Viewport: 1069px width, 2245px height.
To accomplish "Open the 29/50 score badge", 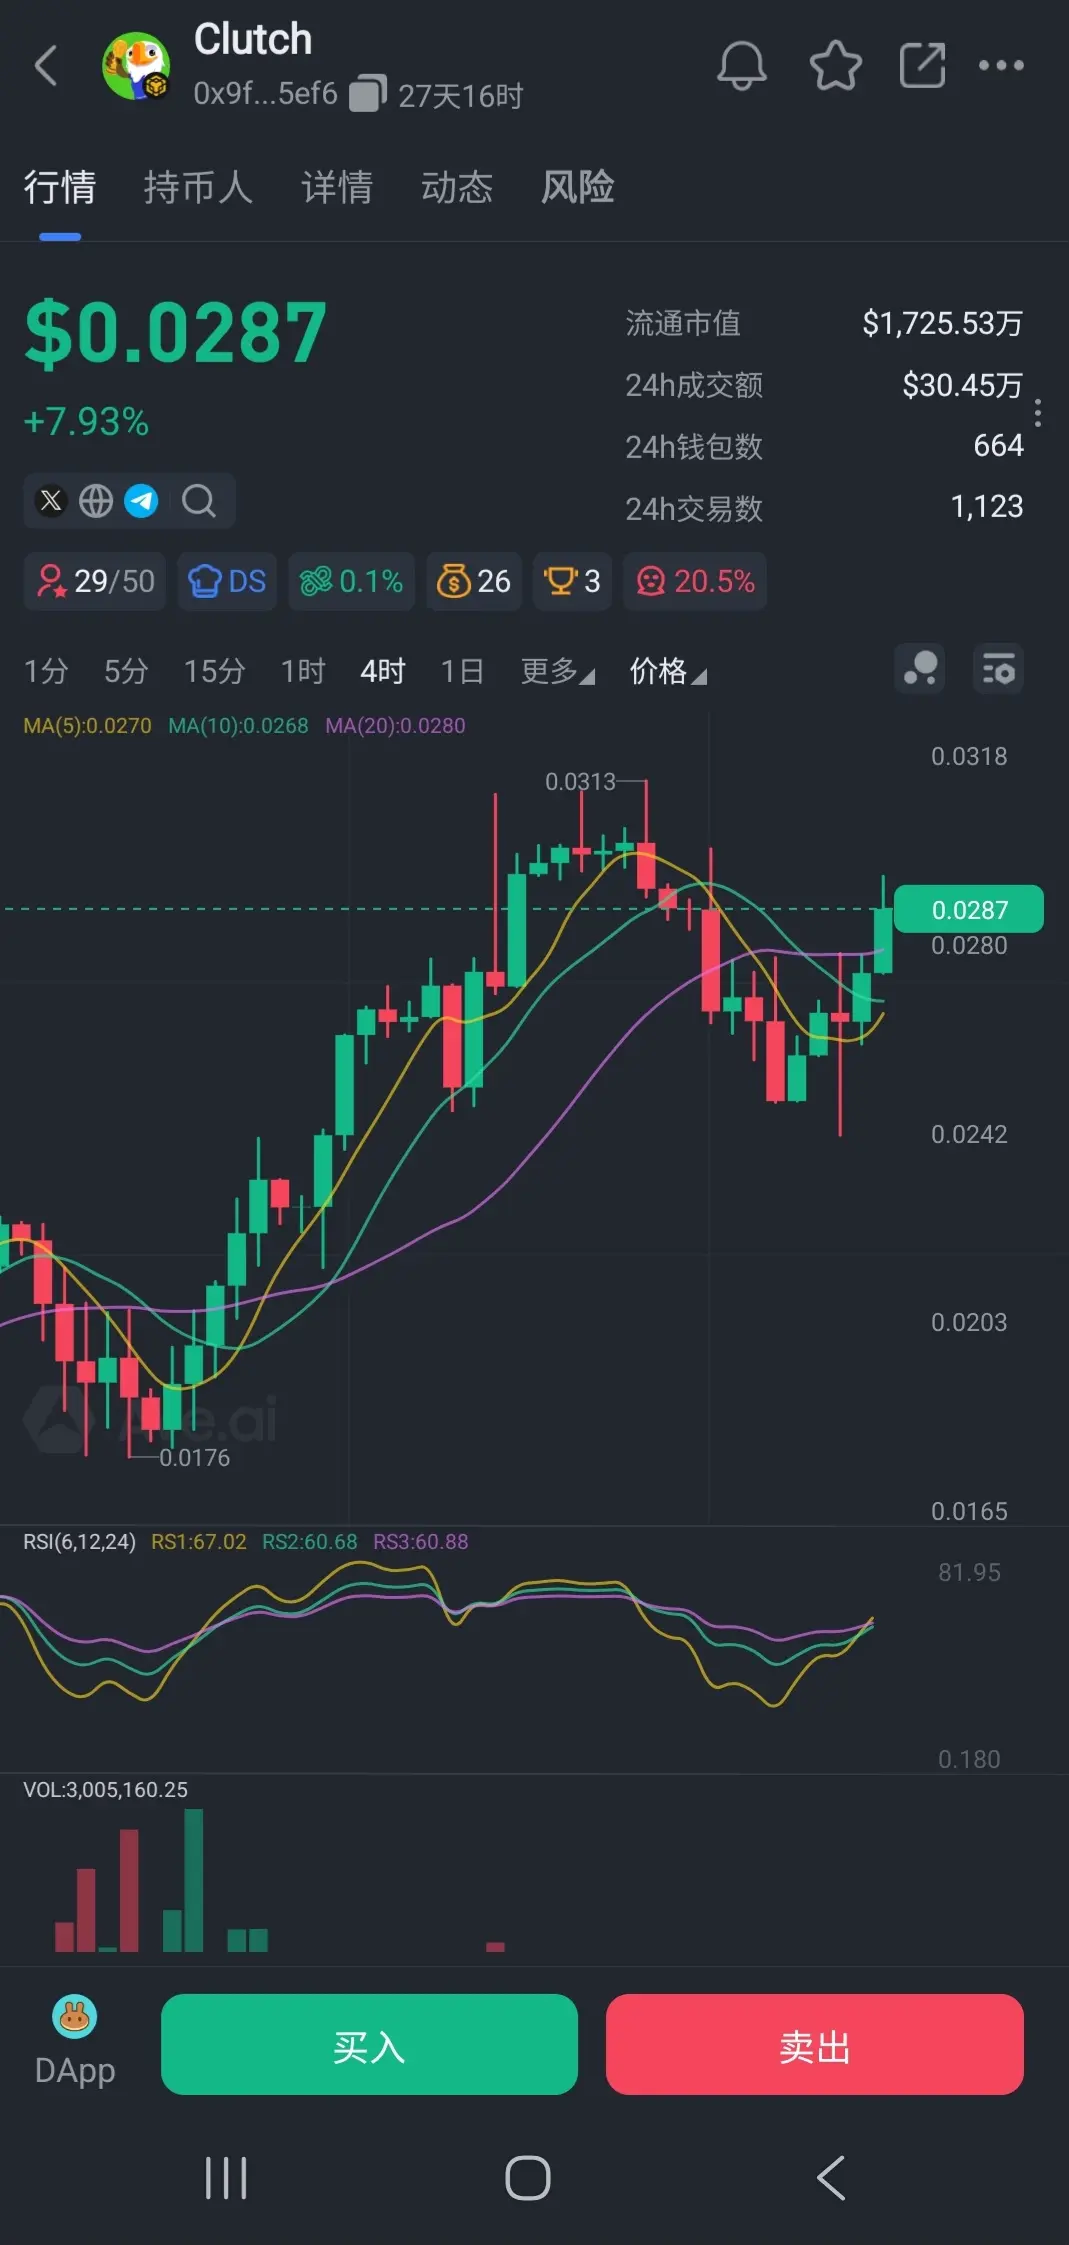I will pyautogui.click(x=95, y=581).
